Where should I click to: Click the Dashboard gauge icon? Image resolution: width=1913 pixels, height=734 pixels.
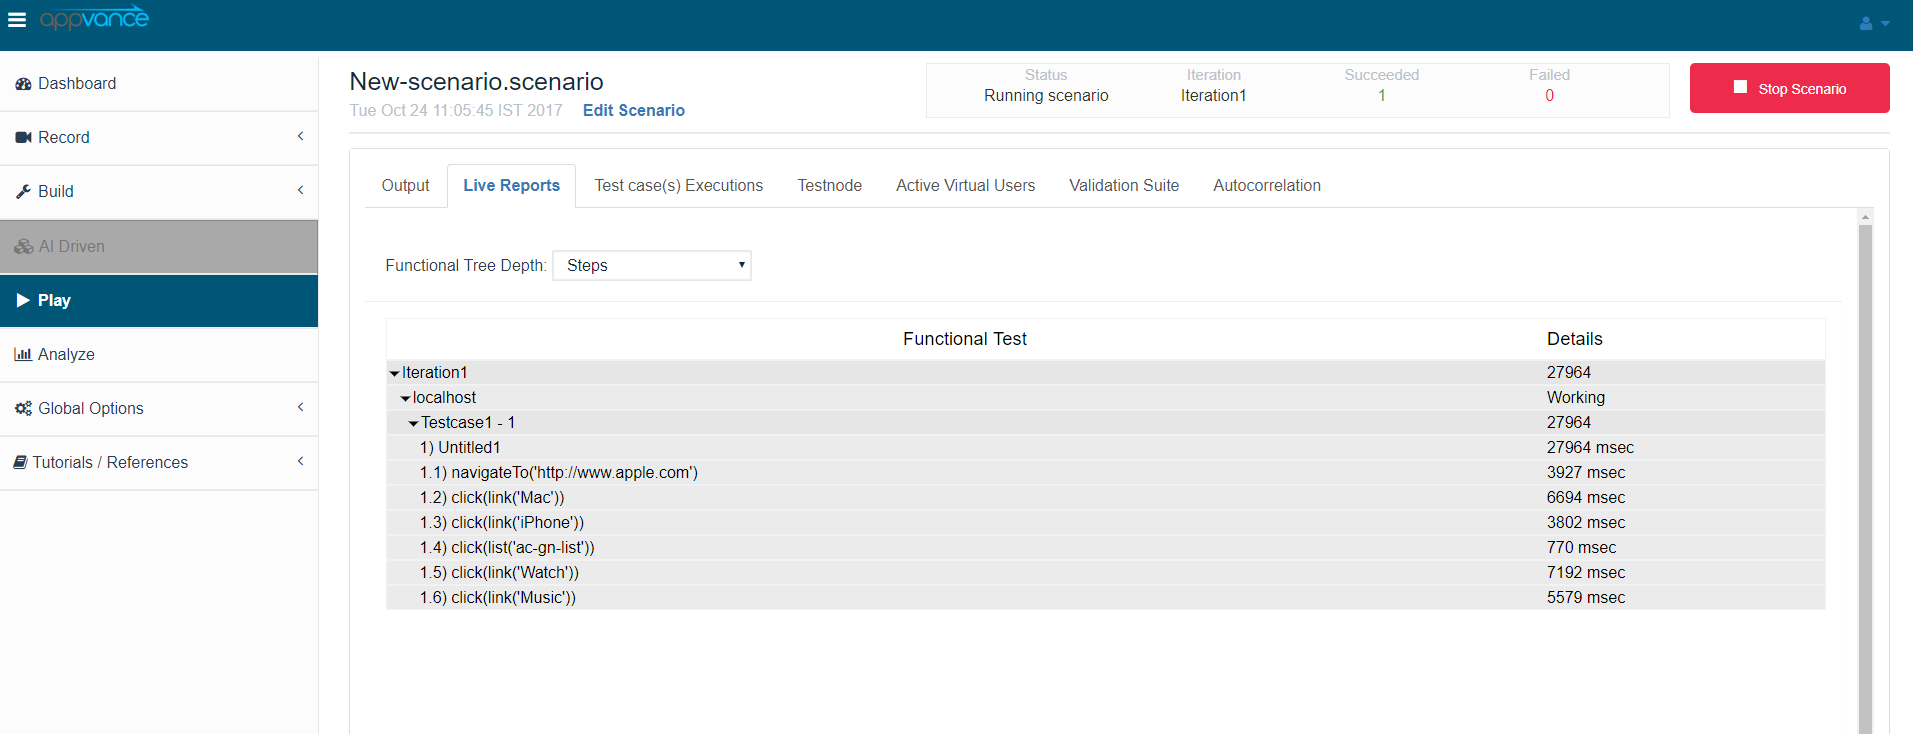click(23, 84)
